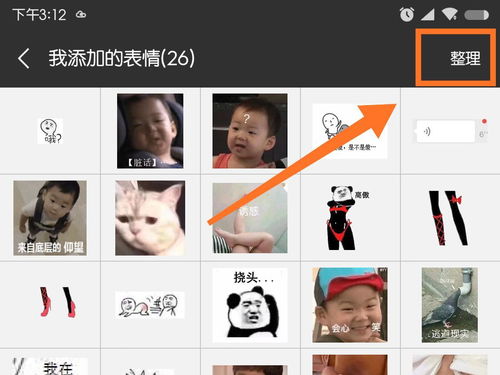
Task: Select the doodle figure sticker beside voice message
Action: [350, 131]
